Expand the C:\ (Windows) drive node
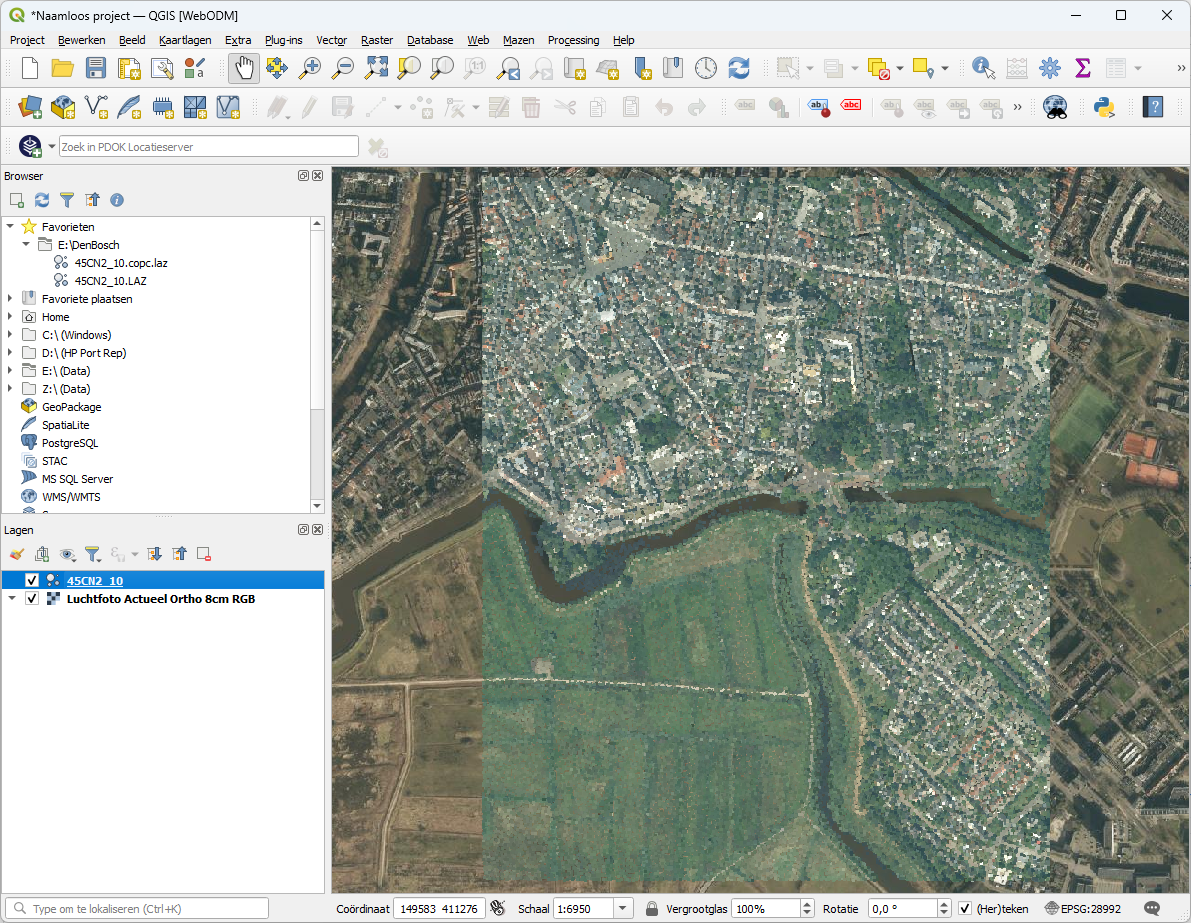The image size is (1191, 923). tap(10, 335)
